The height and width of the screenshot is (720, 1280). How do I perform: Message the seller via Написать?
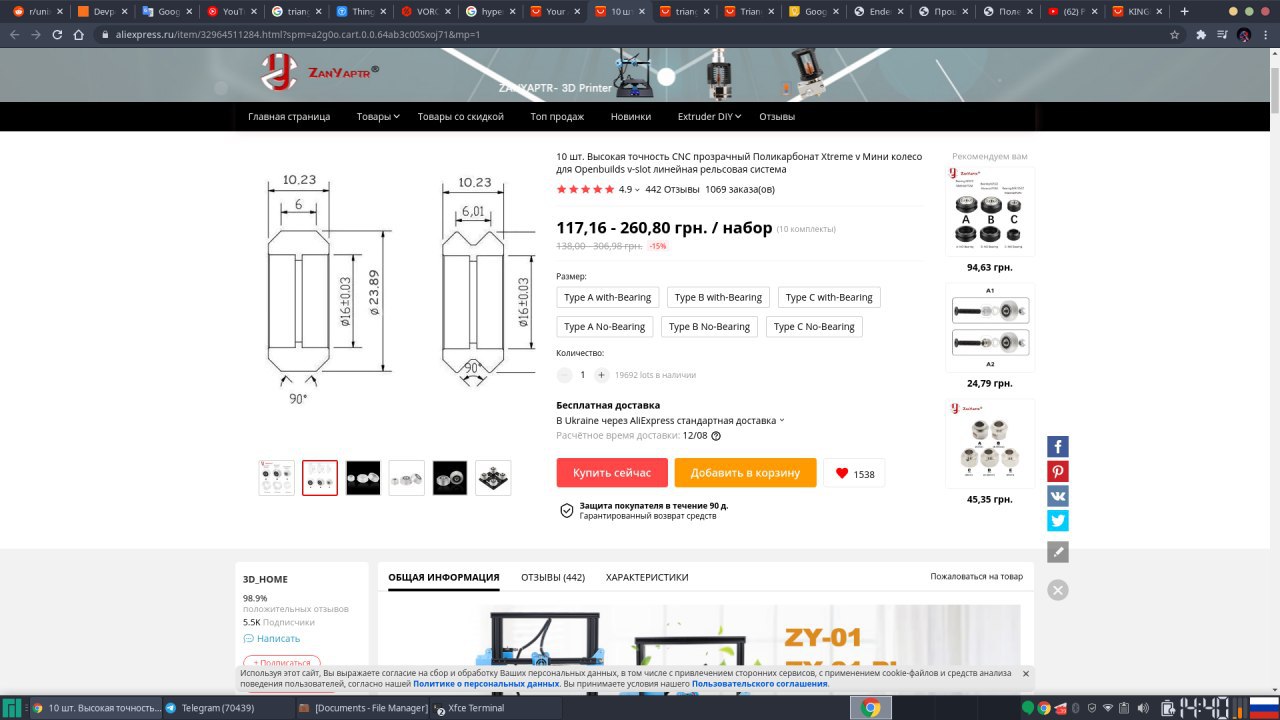click(x=278, y=639)
